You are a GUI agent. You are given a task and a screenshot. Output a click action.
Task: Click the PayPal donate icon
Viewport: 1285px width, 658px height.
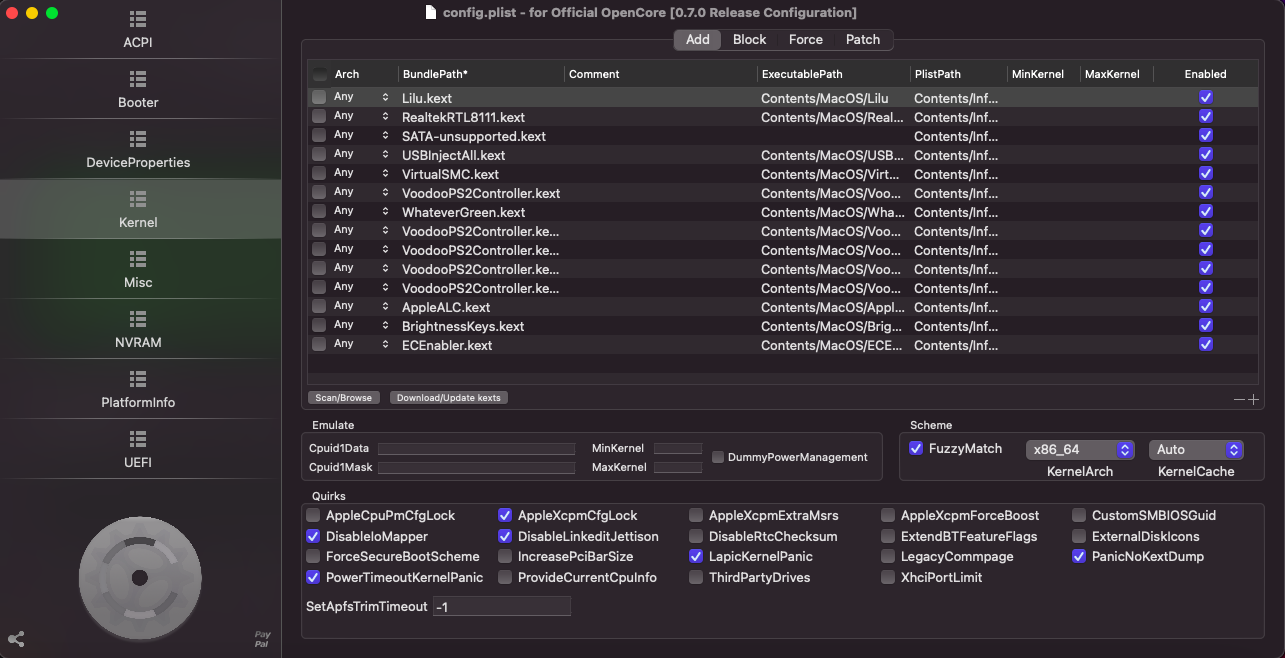(262, 639)
